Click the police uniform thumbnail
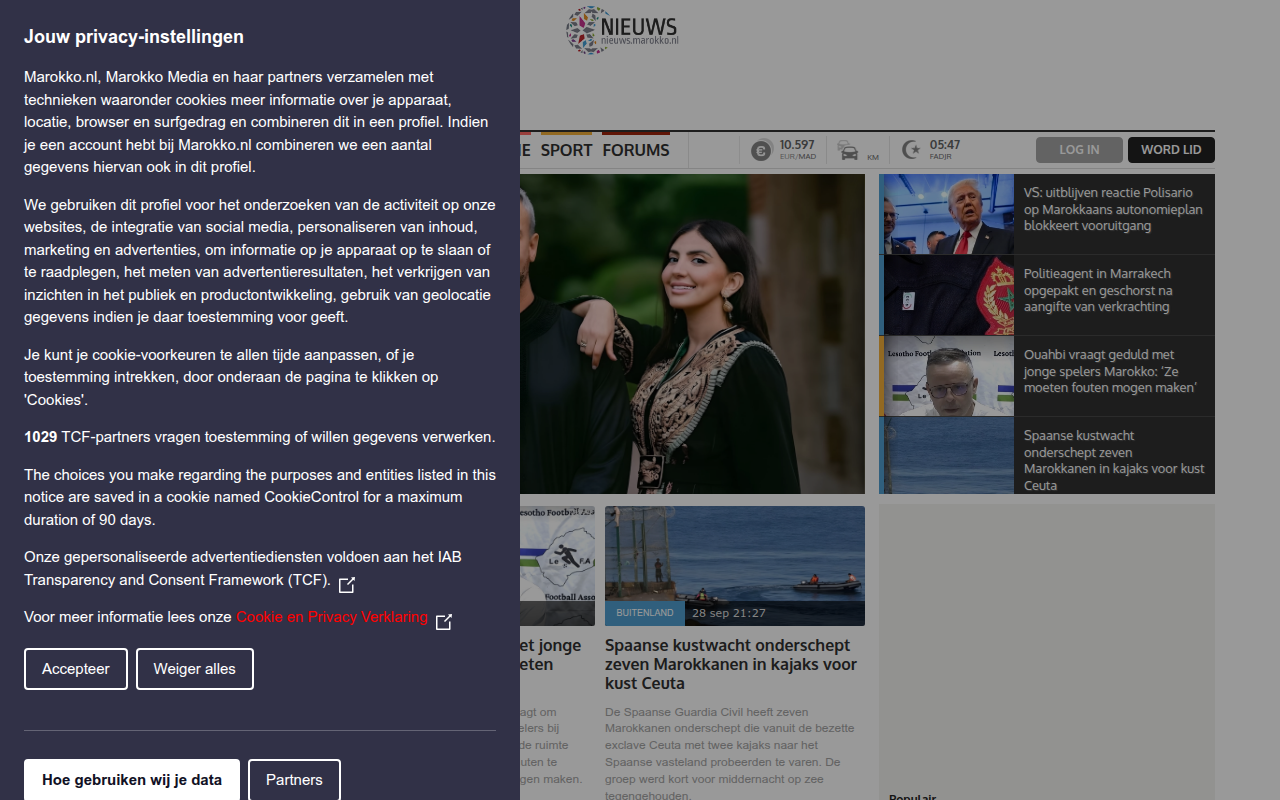The width and height of the screenshot is (1280, 800). (949, 295)
